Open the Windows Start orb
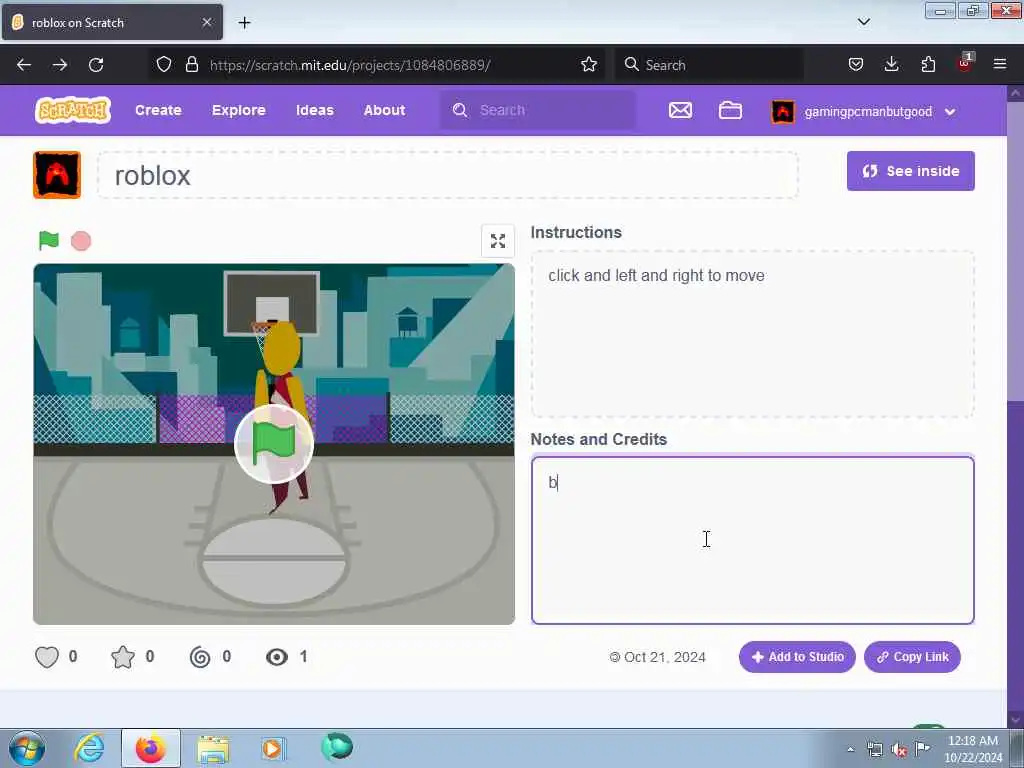This screenshot has width=1024, height=768. click(x=27, y=748)
